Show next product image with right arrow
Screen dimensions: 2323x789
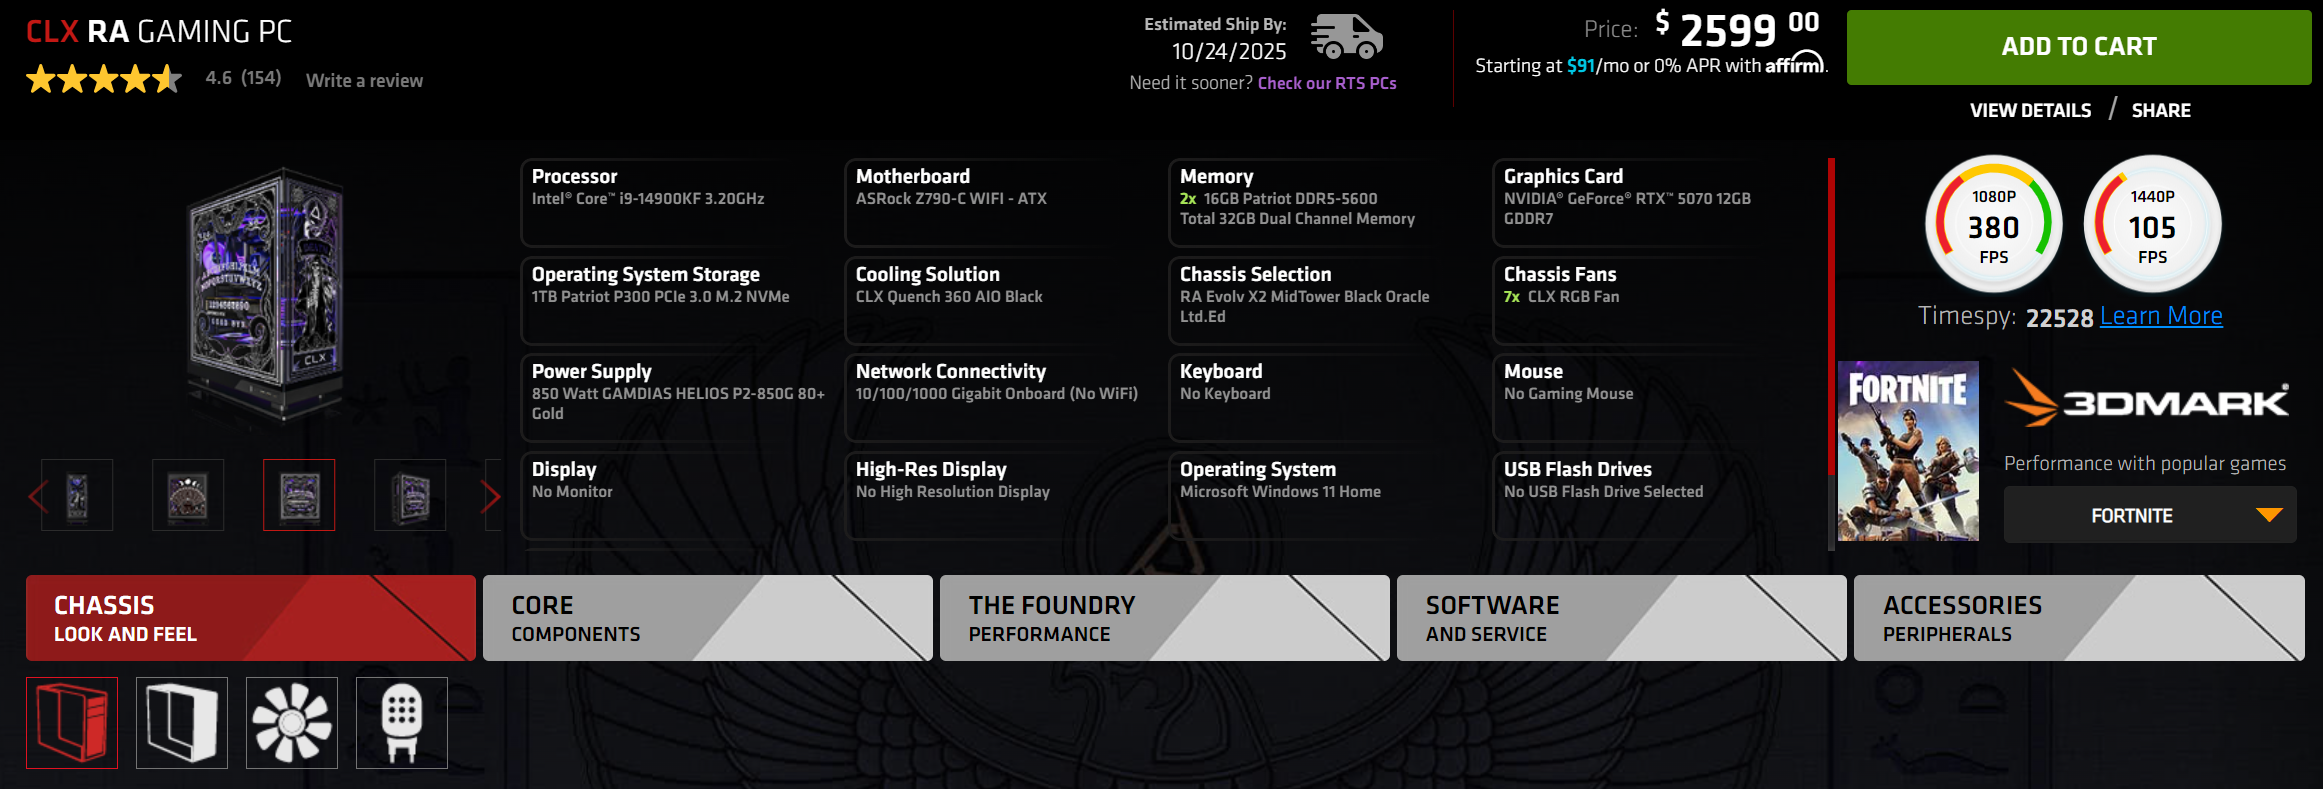(x=491, y=496)
